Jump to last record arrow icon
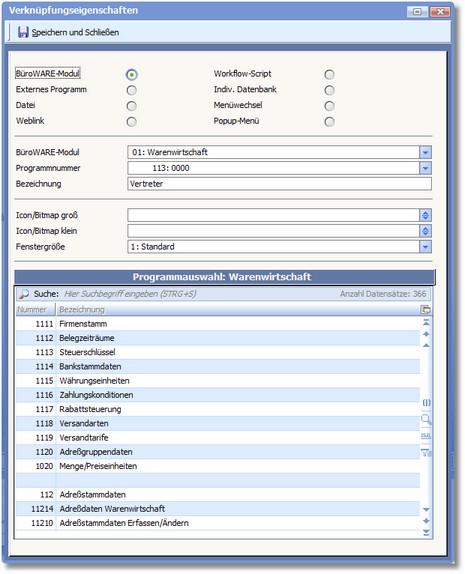This screenshot has width=465, height=574. (x=426, y=532)
